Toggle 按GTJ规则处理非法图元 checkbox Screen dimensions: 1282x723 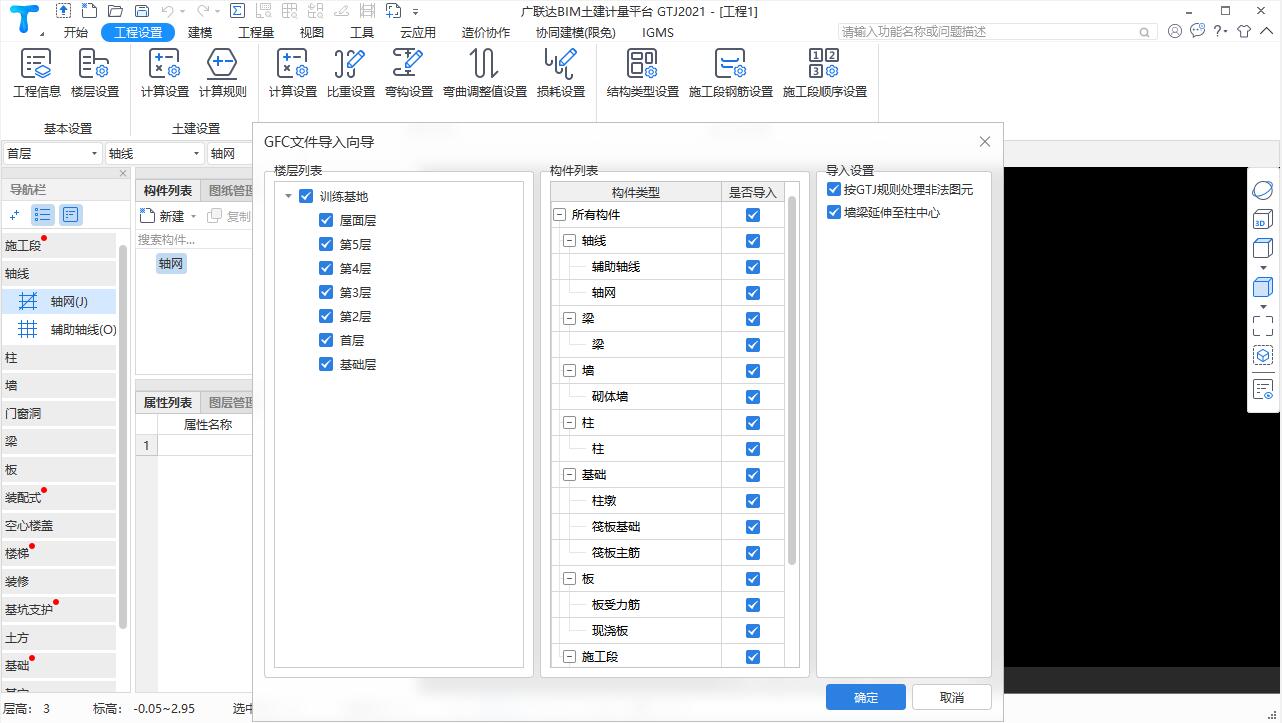(834, 189)
